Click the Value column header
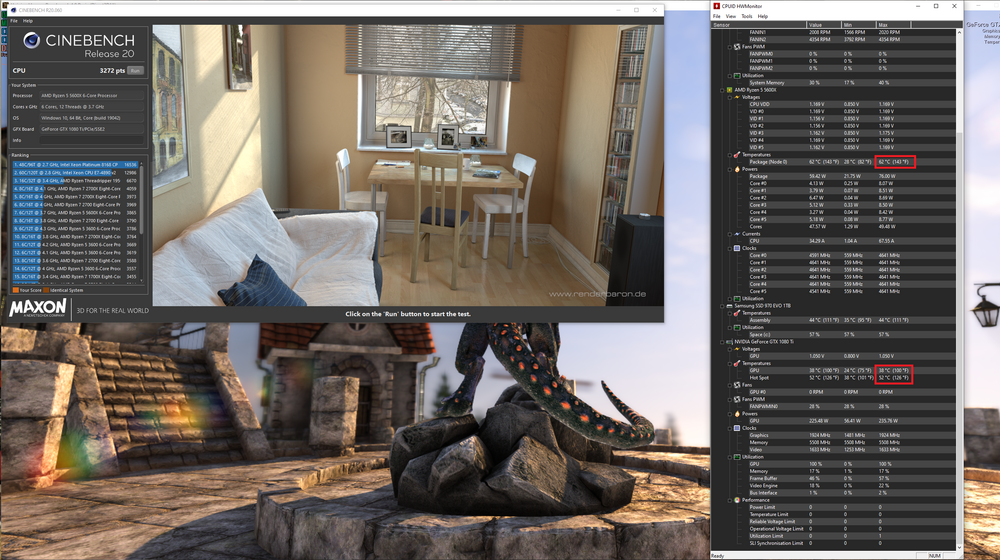This screenshot has height=560, width=1000. tap(824, 25)
